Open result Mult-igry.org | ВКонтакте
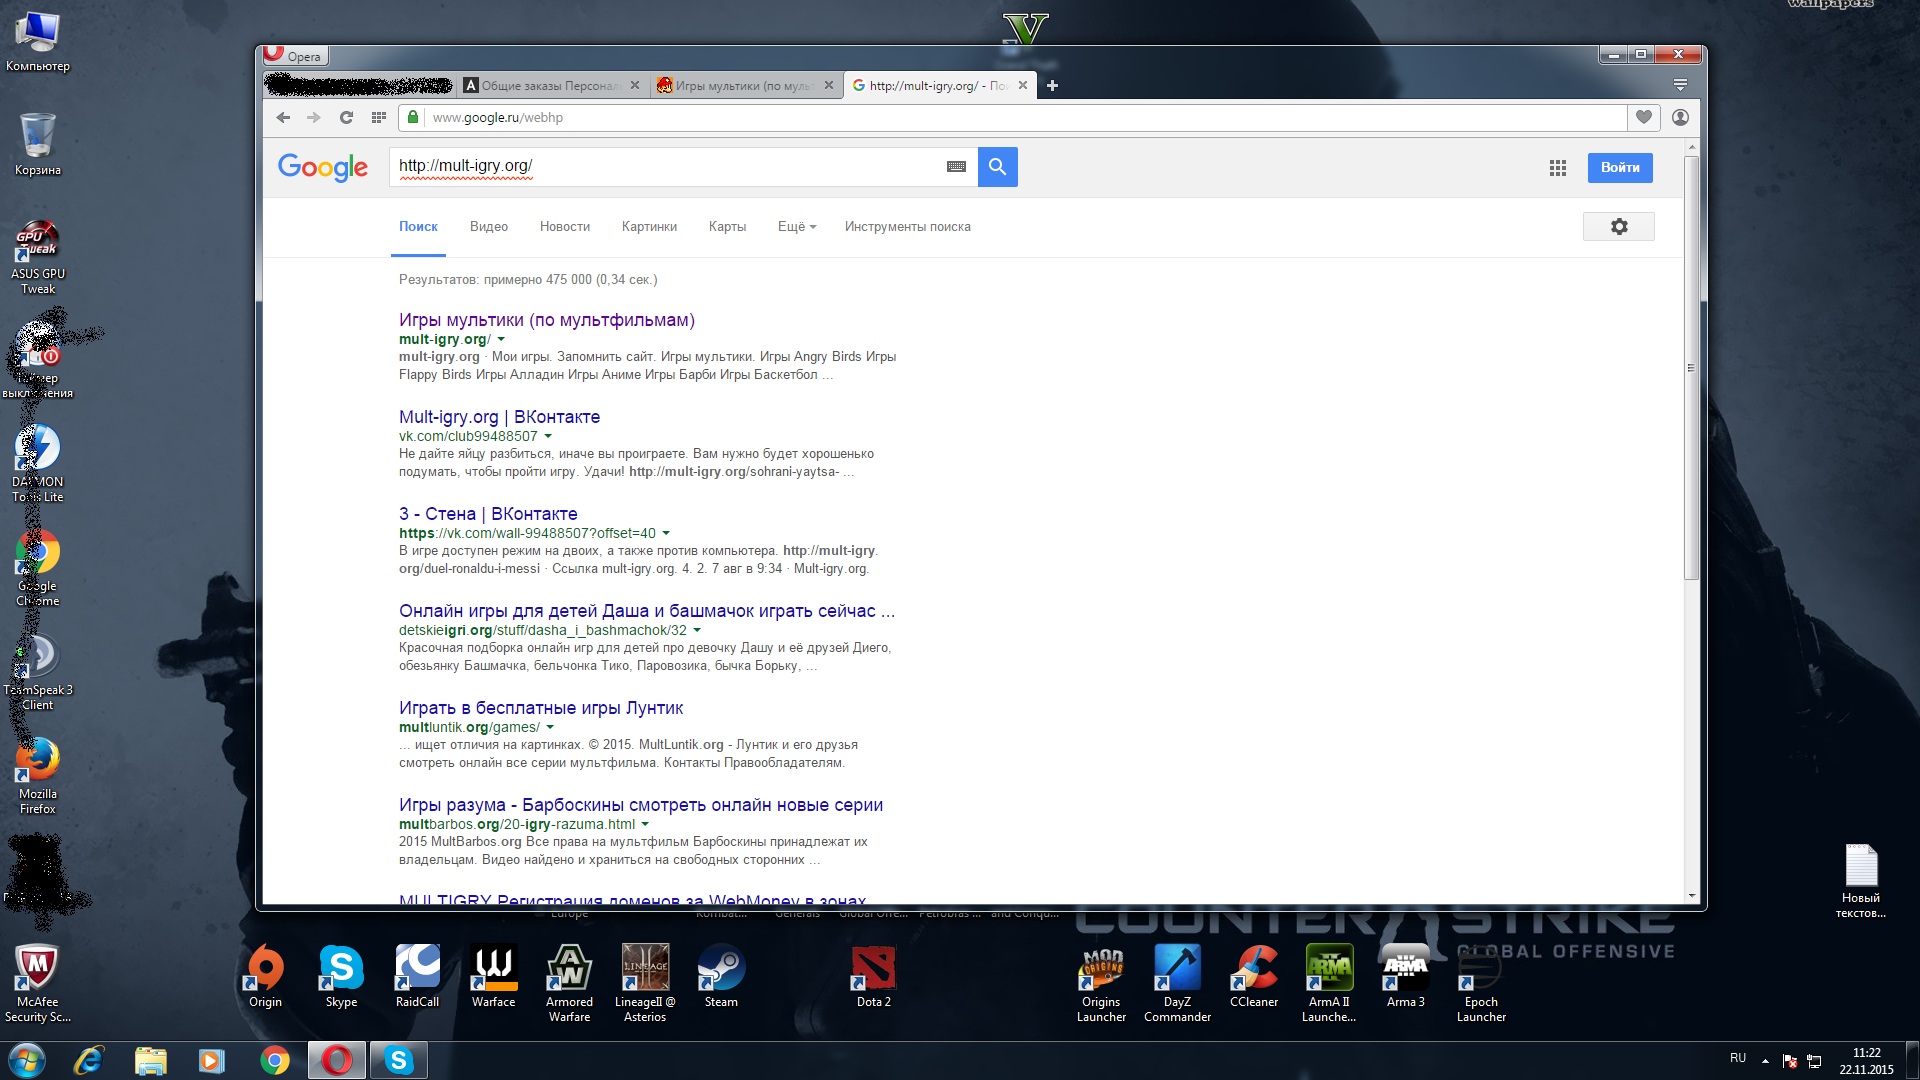The width and height of the screenshot is (1920, 1080). [499, 417]
